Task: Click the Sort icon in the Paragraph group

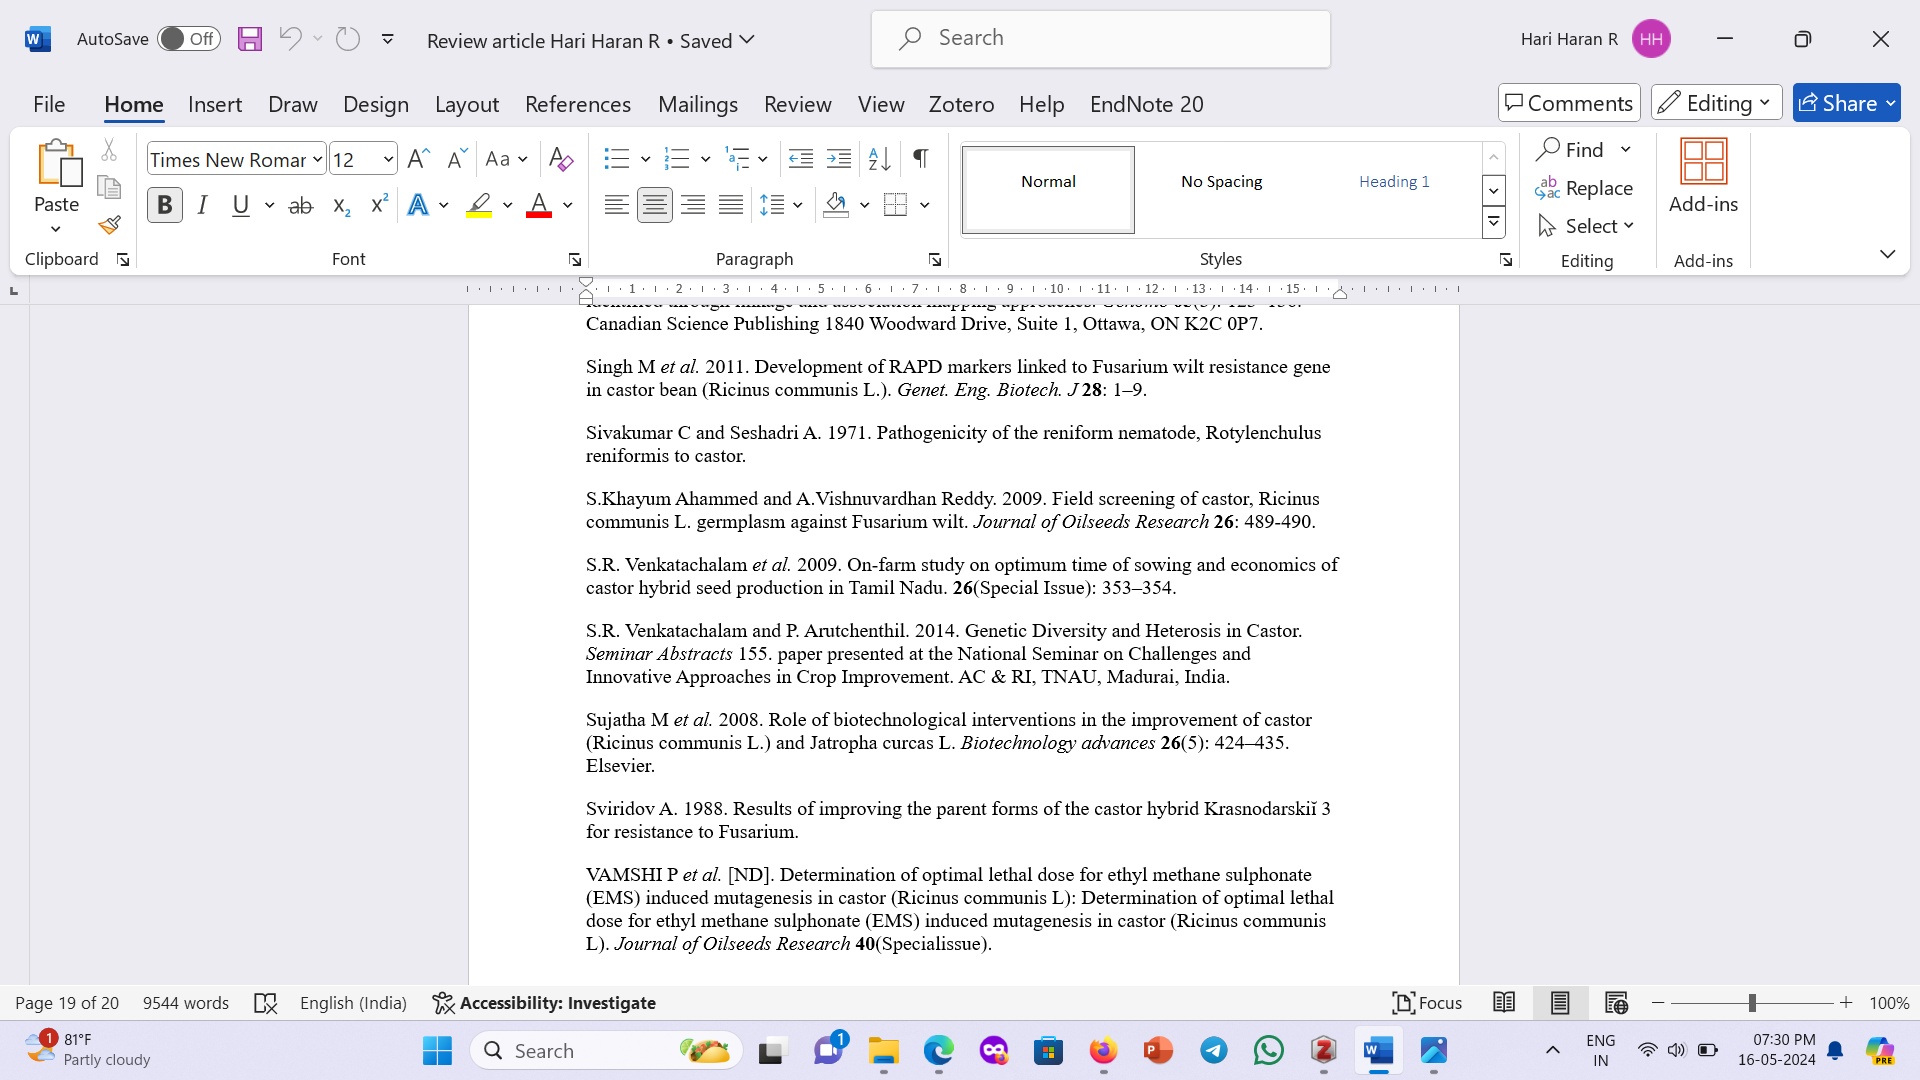Action: tap(879, 158)
